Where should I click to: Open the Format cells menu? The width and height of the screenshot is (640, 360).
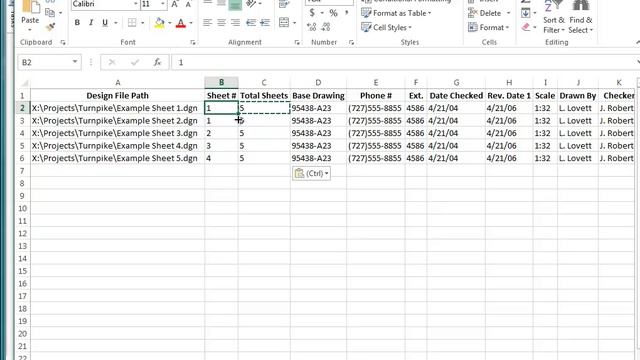click(489, 27)
